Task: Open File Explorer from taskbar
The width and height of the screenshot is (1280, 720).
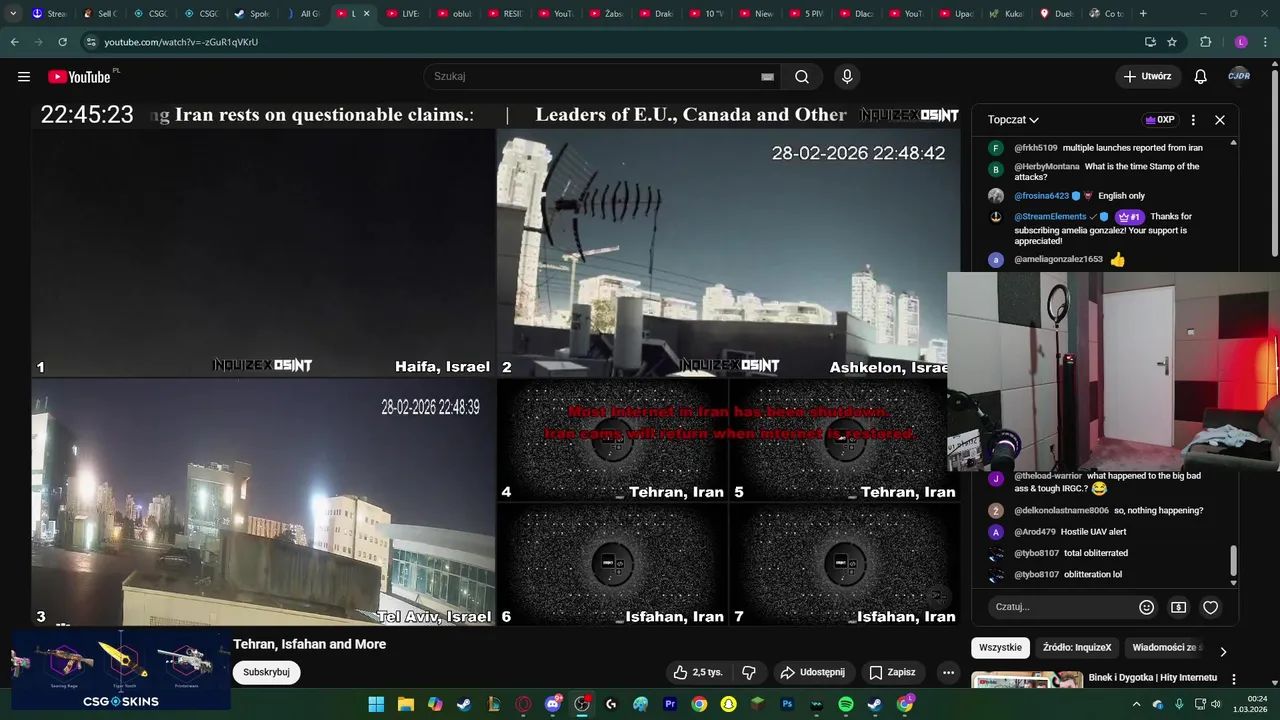Action: (406, 705)
